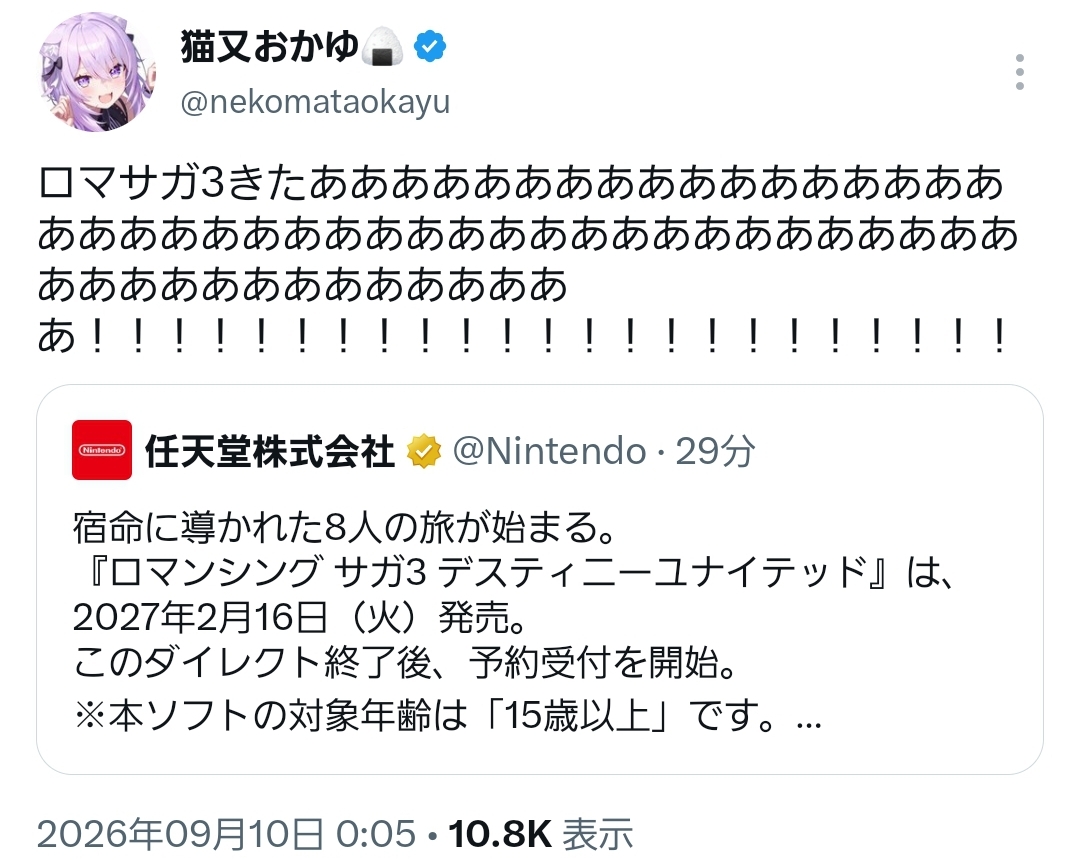
Task: Open the 猫又おかゆ display name
Action: click(x=269, y=46)
